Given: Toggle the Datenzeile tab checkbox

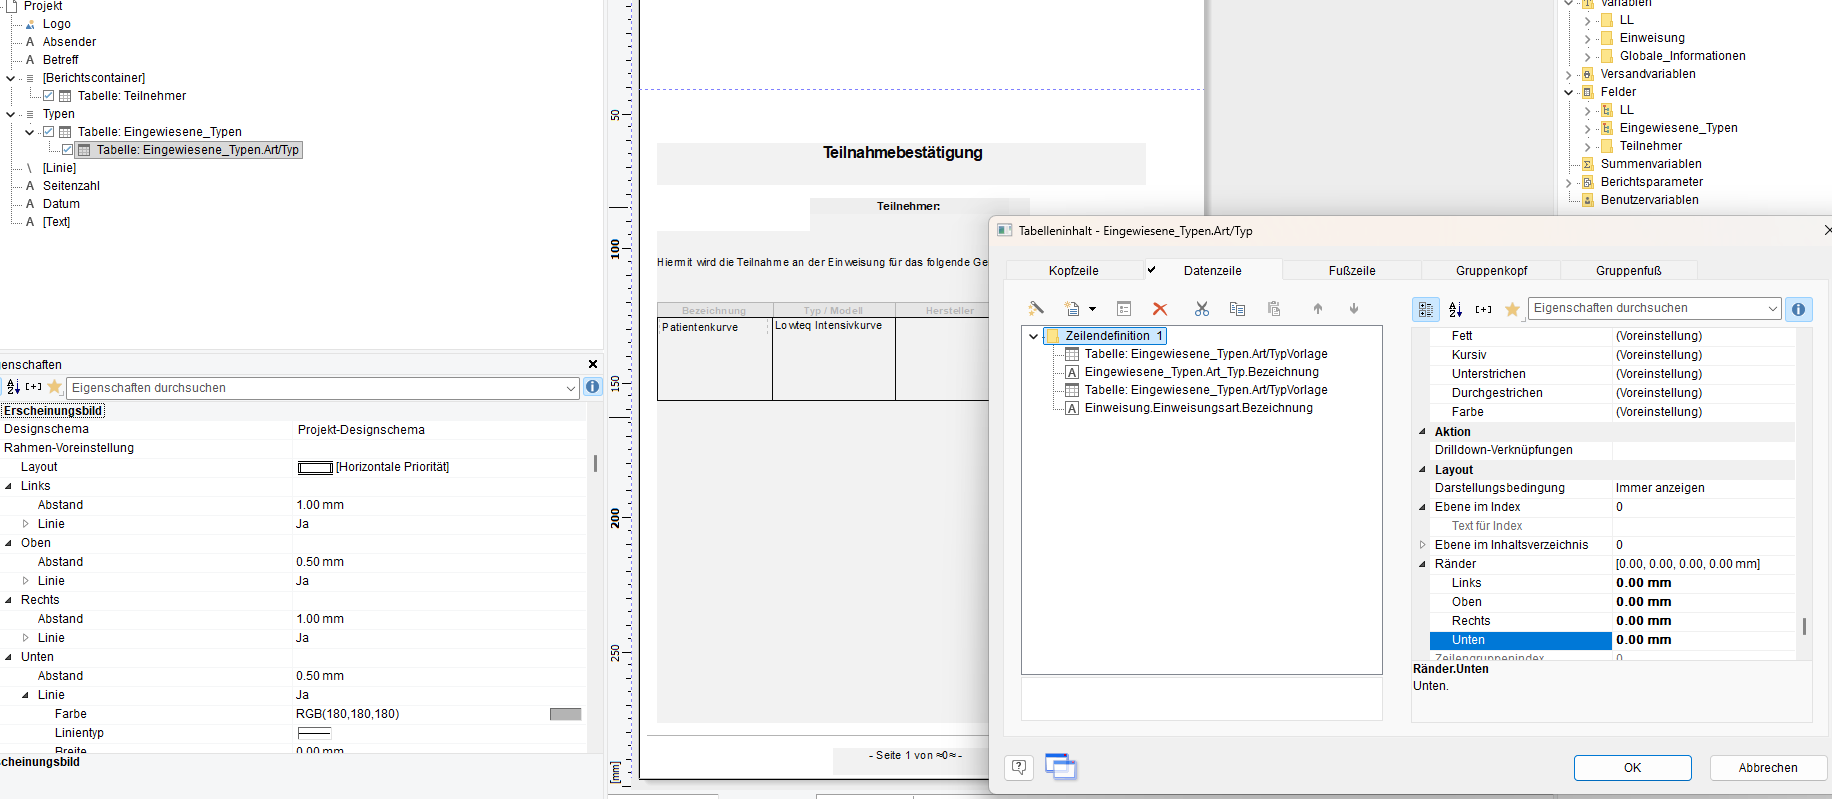Looking at the screenshot, I should (x=1152, y=270).
